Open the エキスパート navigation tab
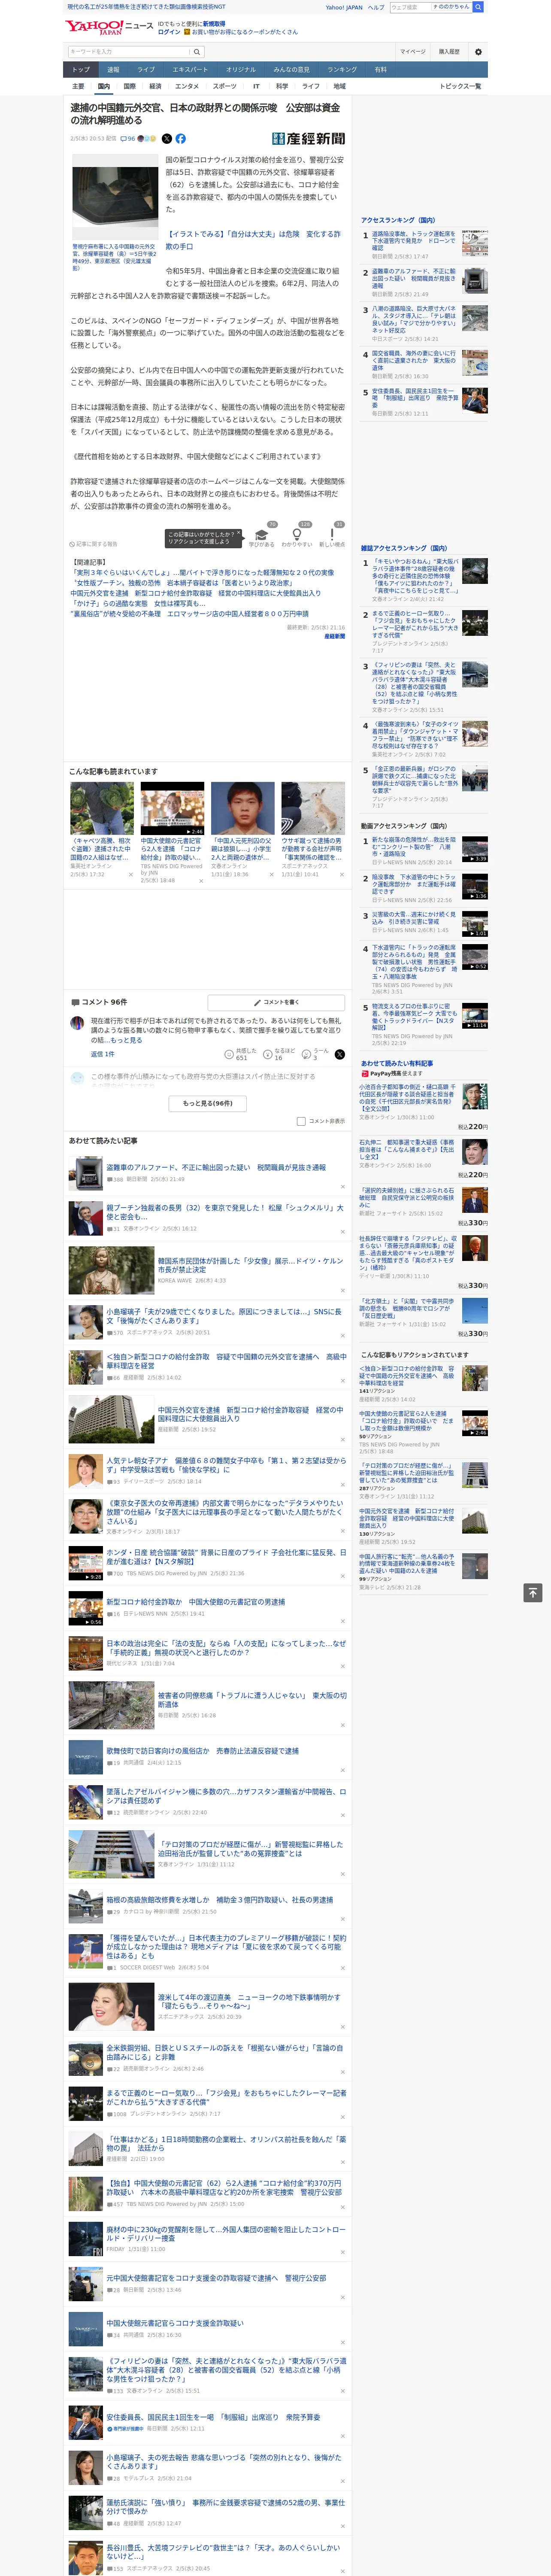Image resolution: width=551 pixels, height=2576 pixels. point(190,70)
